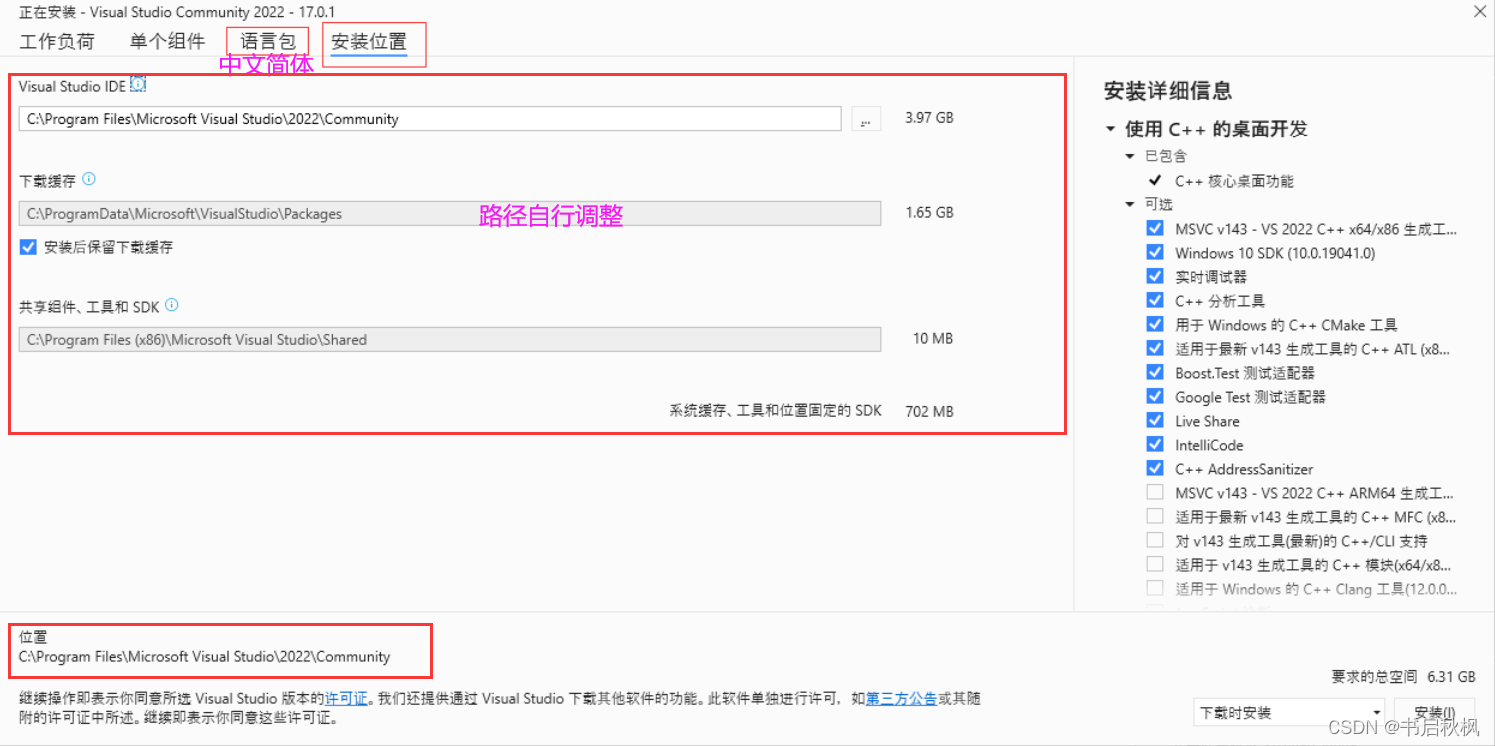This screenshot has width=1495, height=746.
Task: Uncheck IntelliCode component
Action: coord(1155,444)
